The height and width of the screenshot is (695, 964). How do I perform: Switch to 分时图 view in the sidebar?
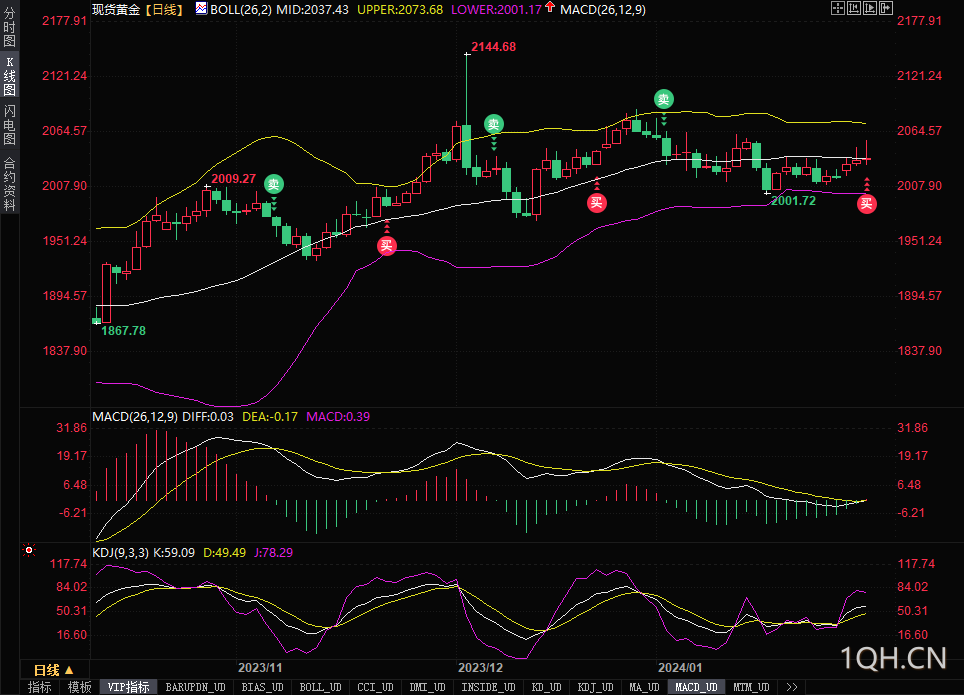coord(9,26)
